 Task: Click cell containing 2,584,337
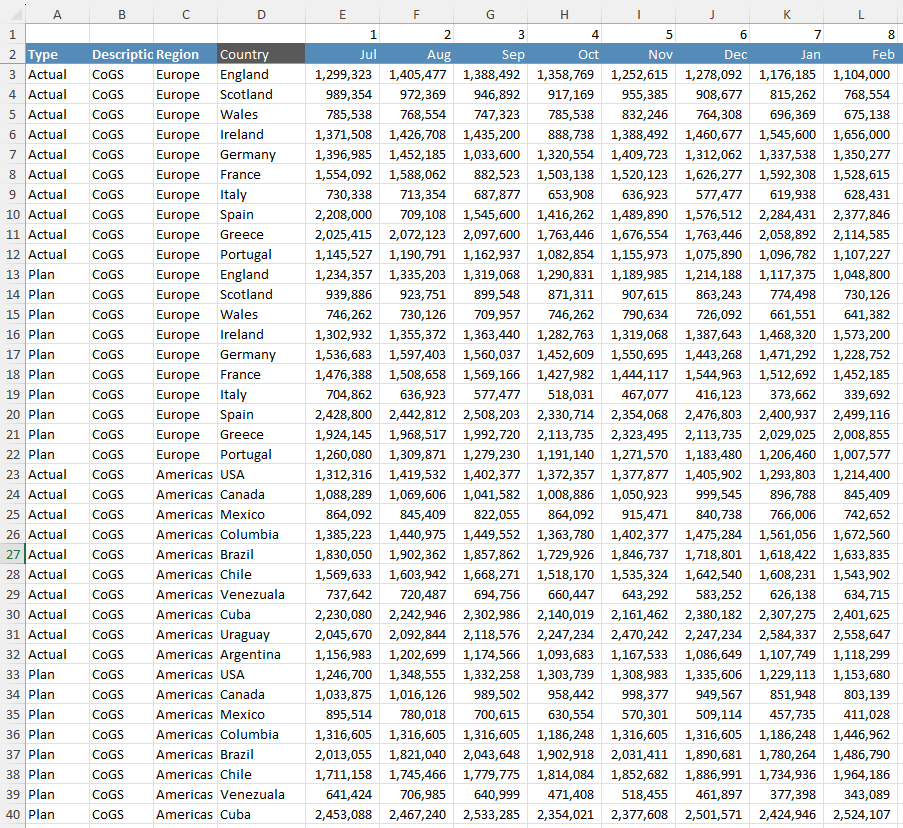[x=787, y=635]
